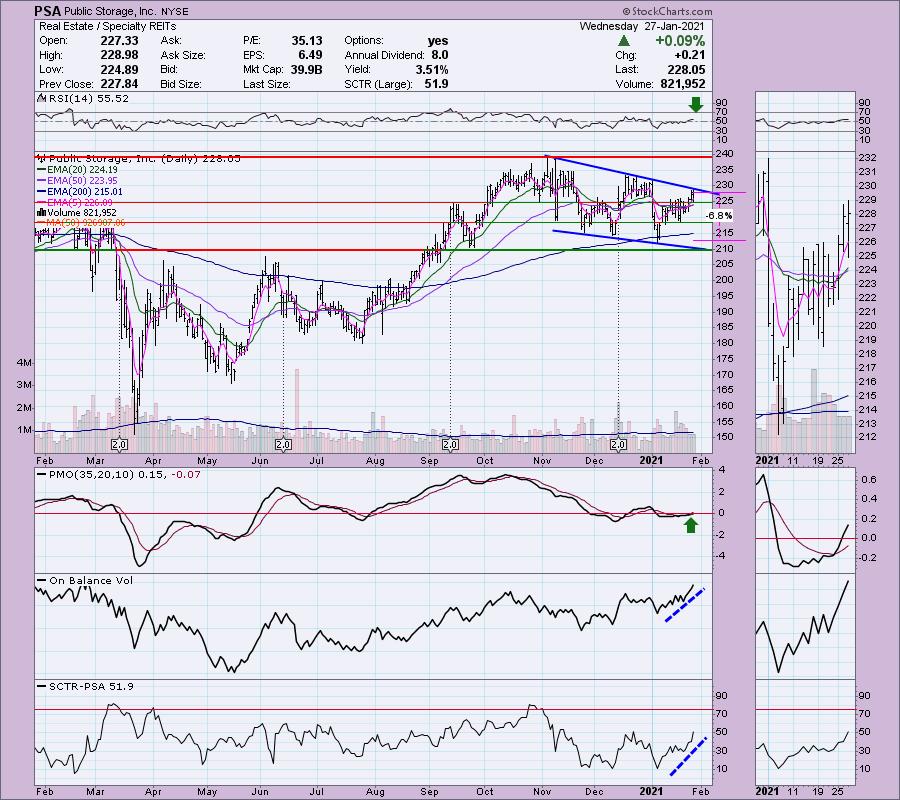Image resolution: width=900 pixels, height=800 pixels.
Task: Click the Public Storage, Inc. company name in title
Action: coord(109,11)
